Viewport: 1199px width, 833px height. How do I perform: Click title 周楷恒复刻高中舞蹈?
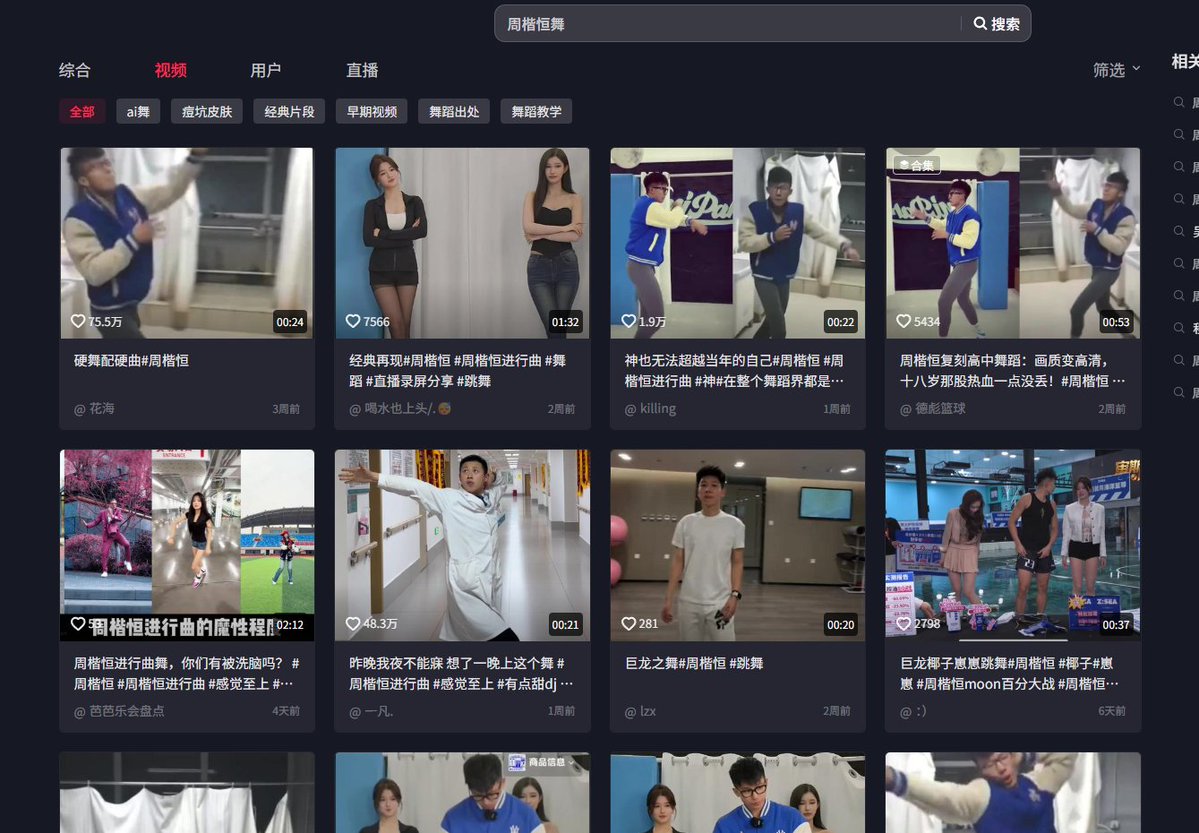[1012, 370]
